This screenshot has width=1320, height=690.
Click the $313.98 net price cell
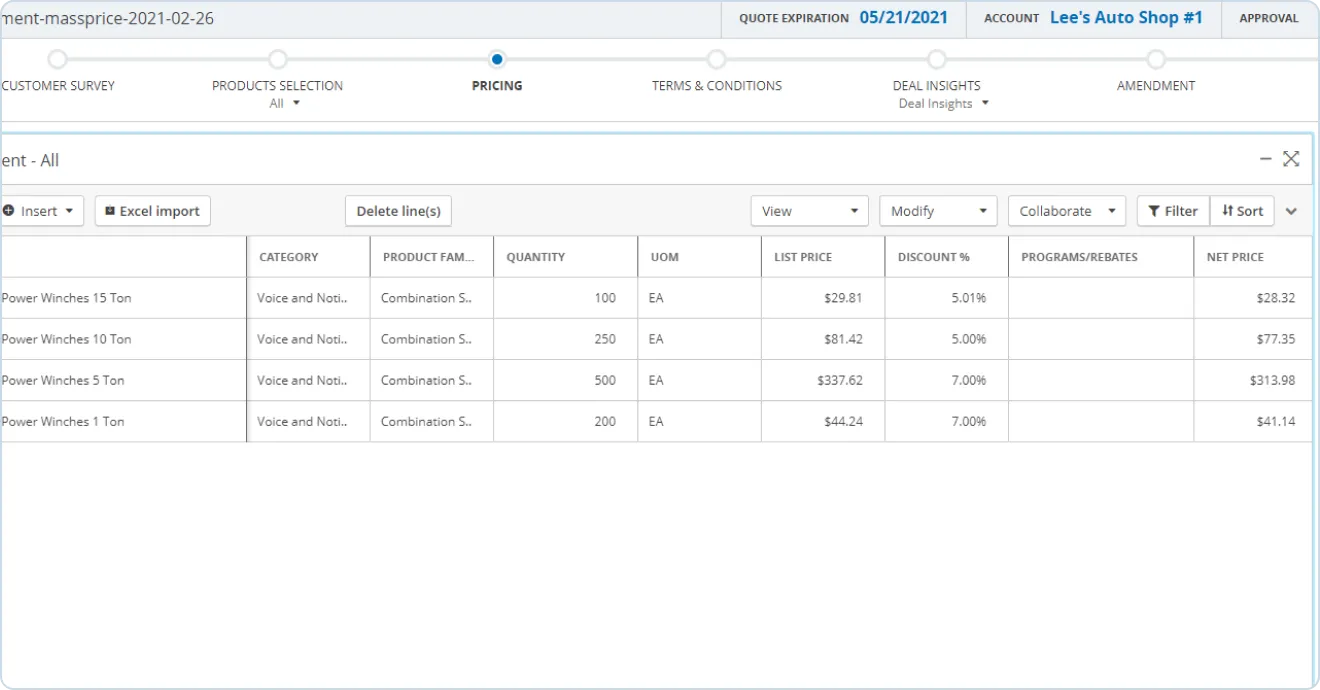coord(1253,380)
